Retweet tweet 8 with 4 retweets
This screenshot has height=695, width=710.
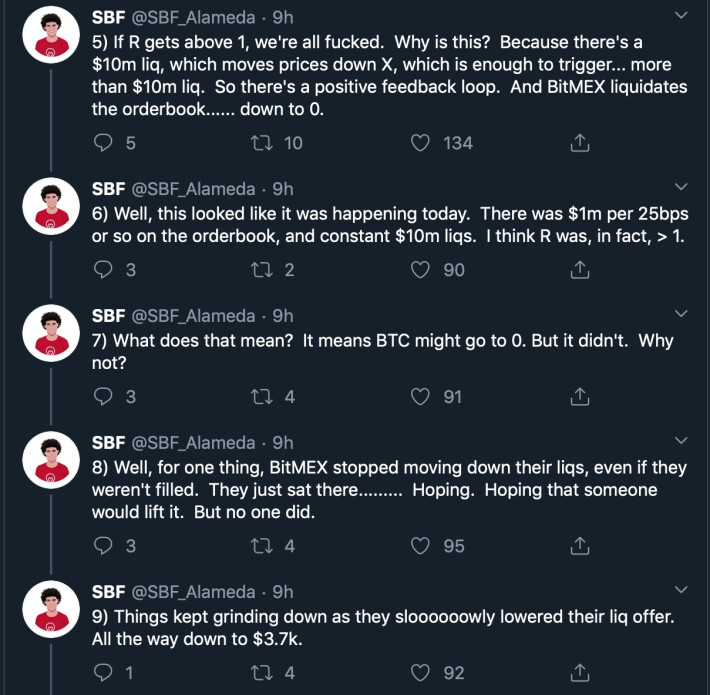coord(262,546)
